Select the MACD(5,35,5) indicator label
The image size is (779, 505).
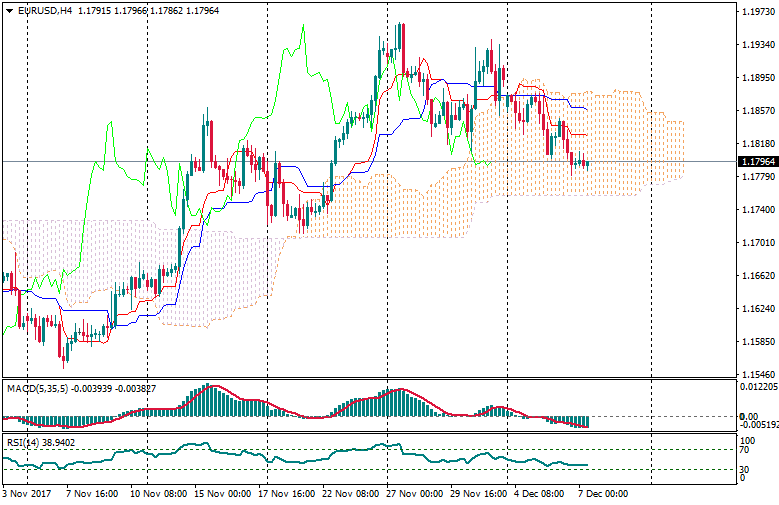(x=34, y=387)
